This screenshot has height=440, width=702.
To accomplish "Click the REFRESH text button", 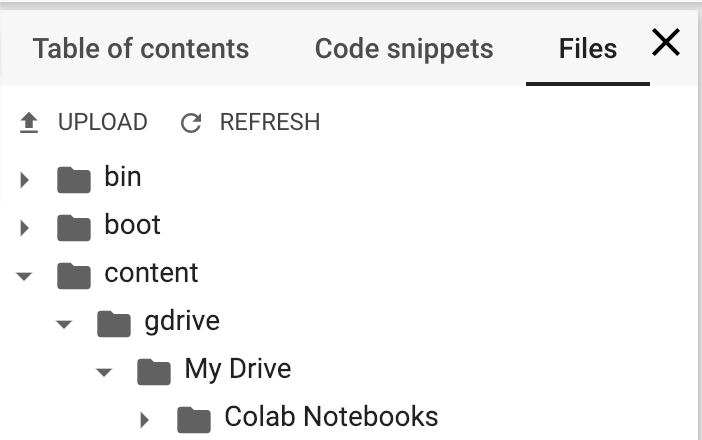I will click(270, 122).
